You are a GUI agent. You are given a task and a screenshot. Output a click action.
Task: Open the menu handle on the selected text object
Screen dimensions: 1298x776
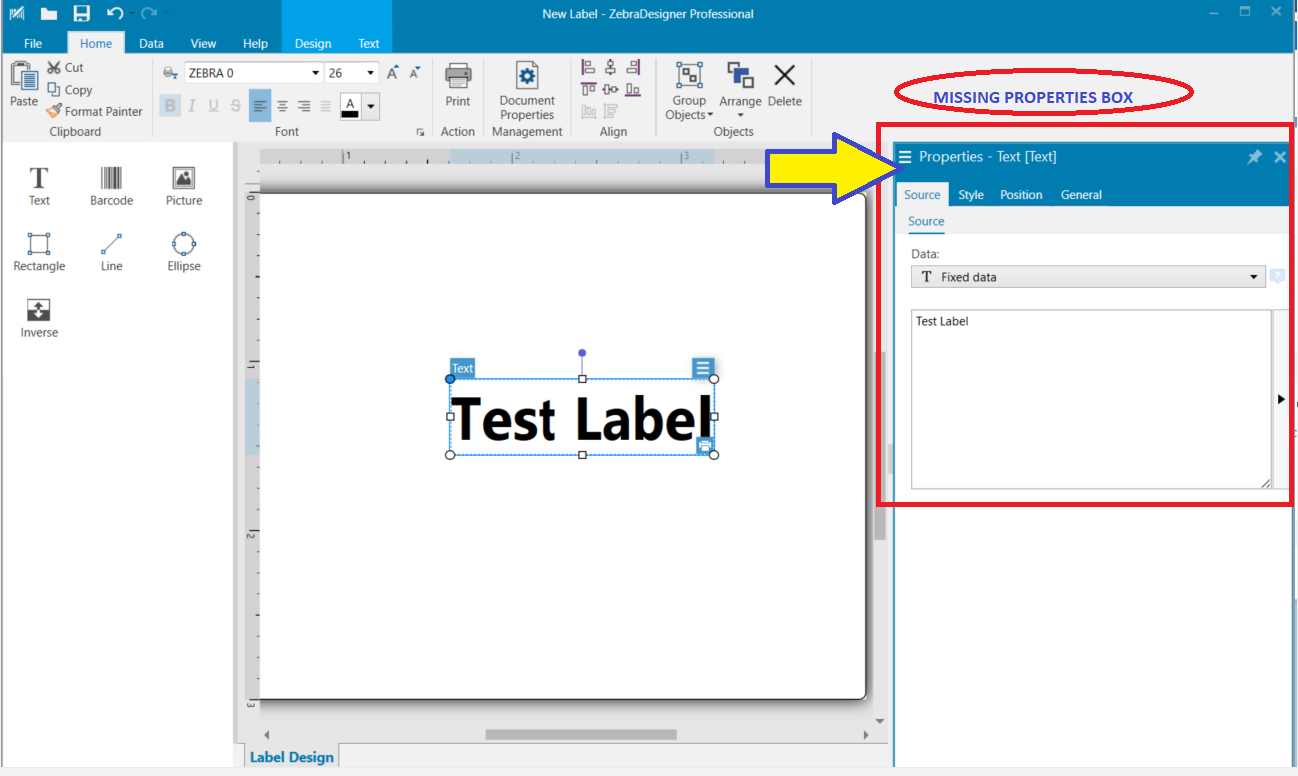pyautogui.click(x=703, y=368)
